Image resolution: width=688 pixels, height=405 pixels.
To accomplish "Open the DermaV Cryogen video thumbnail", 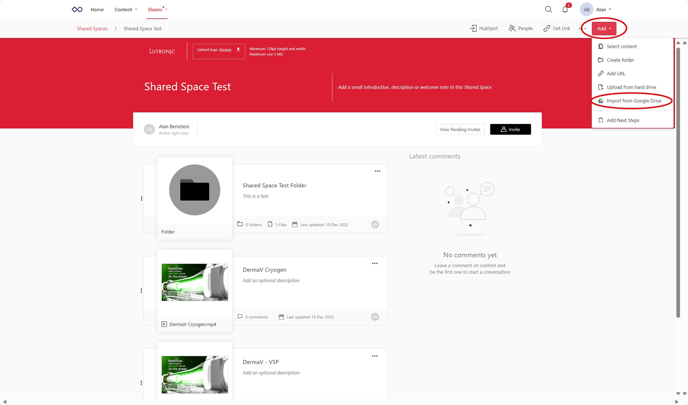I will click(x=194, y=283).
